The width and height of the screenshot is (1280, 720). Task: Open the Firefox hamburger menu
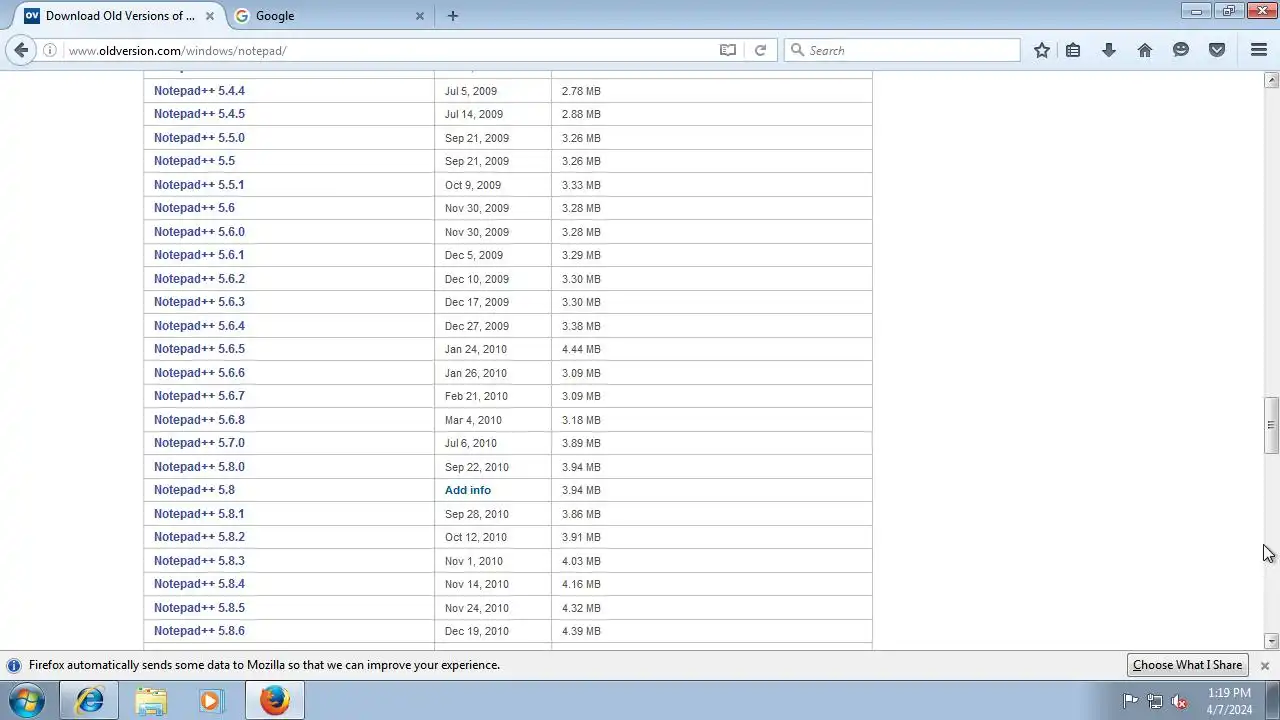1259,50
